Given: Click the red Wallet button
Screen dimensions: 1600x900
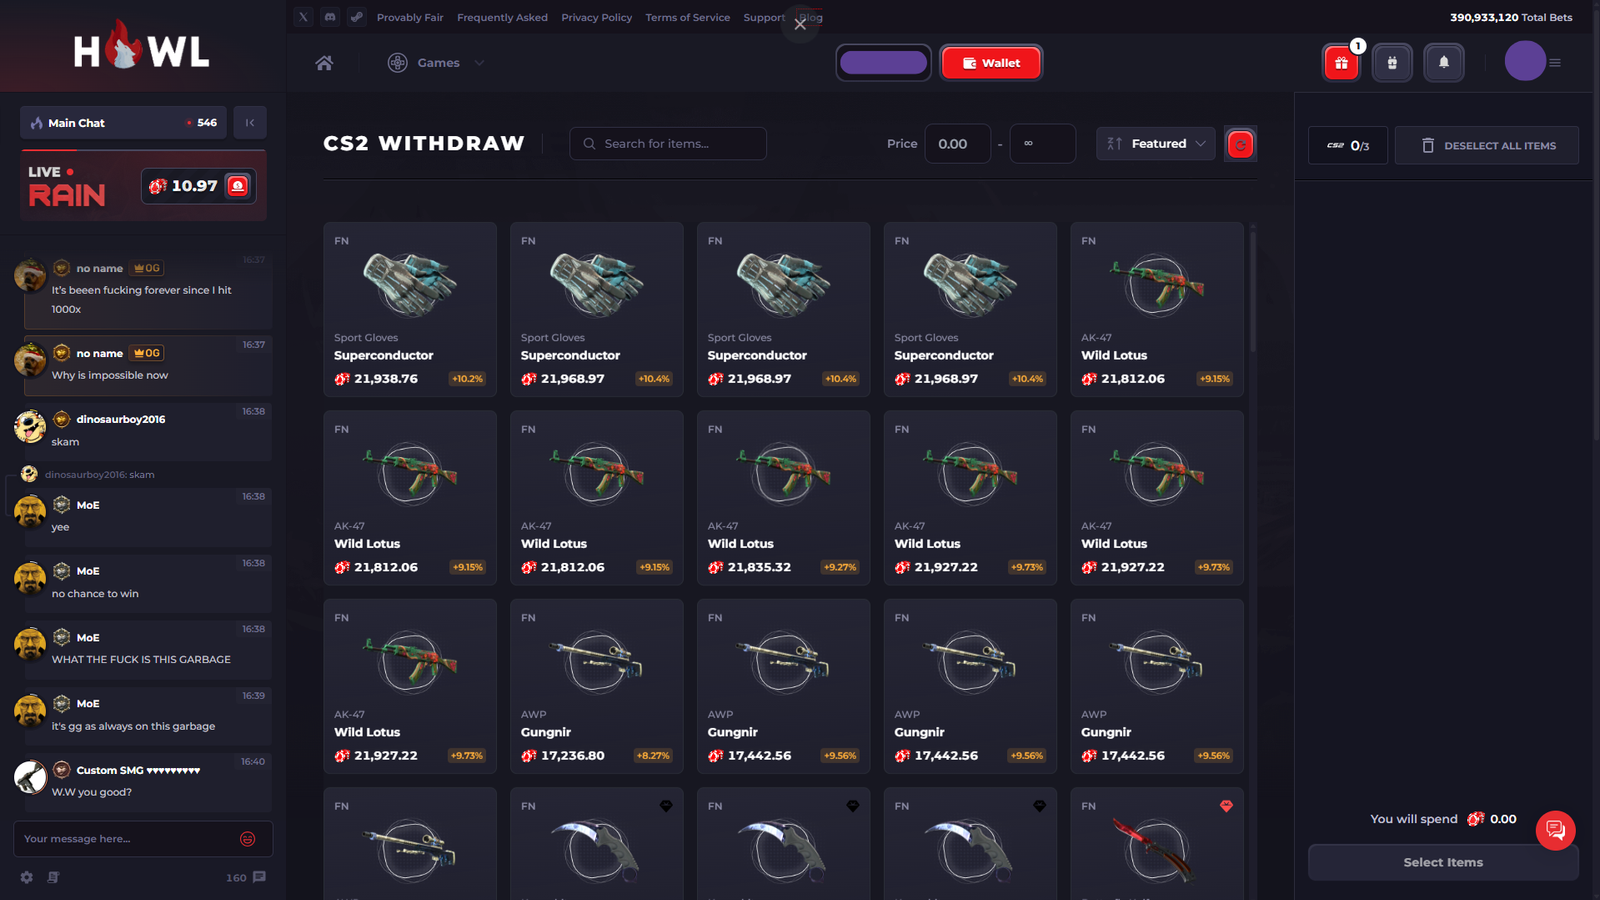Looking at the screenshot, I should tap(991, 63).
